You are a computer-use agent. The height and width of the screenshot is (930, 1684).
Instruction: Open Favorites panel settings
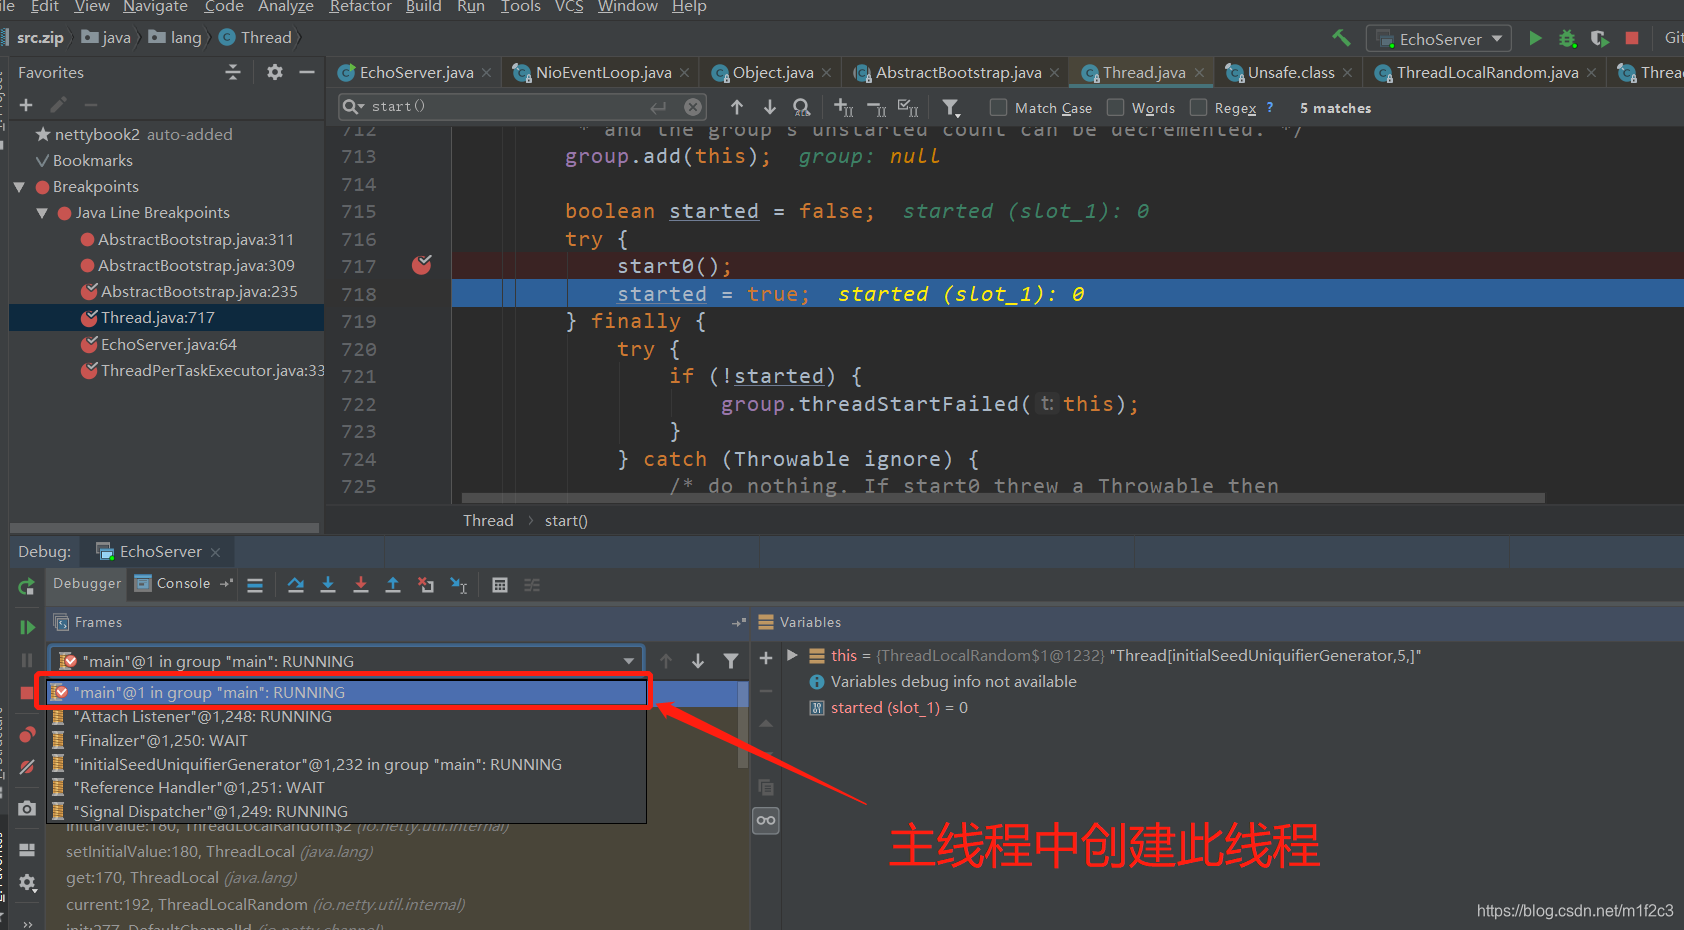coord(275,72)
